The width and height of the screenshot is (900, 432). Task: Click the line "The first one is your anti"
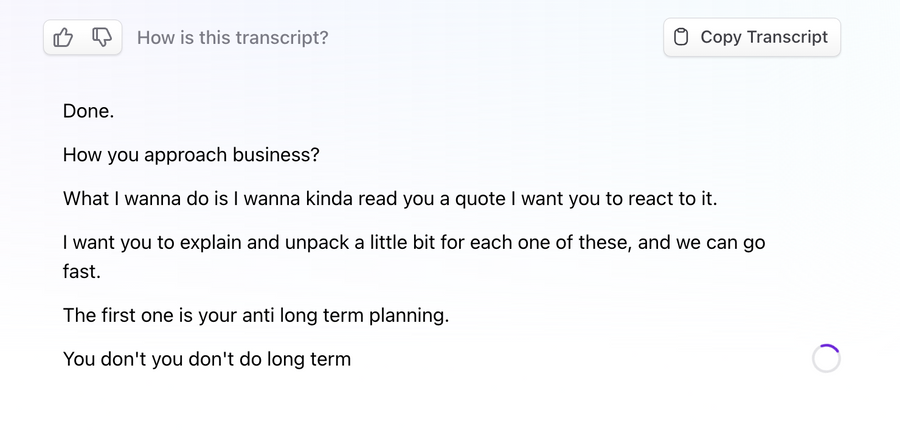pyautogui.click(x=256, y=315)
